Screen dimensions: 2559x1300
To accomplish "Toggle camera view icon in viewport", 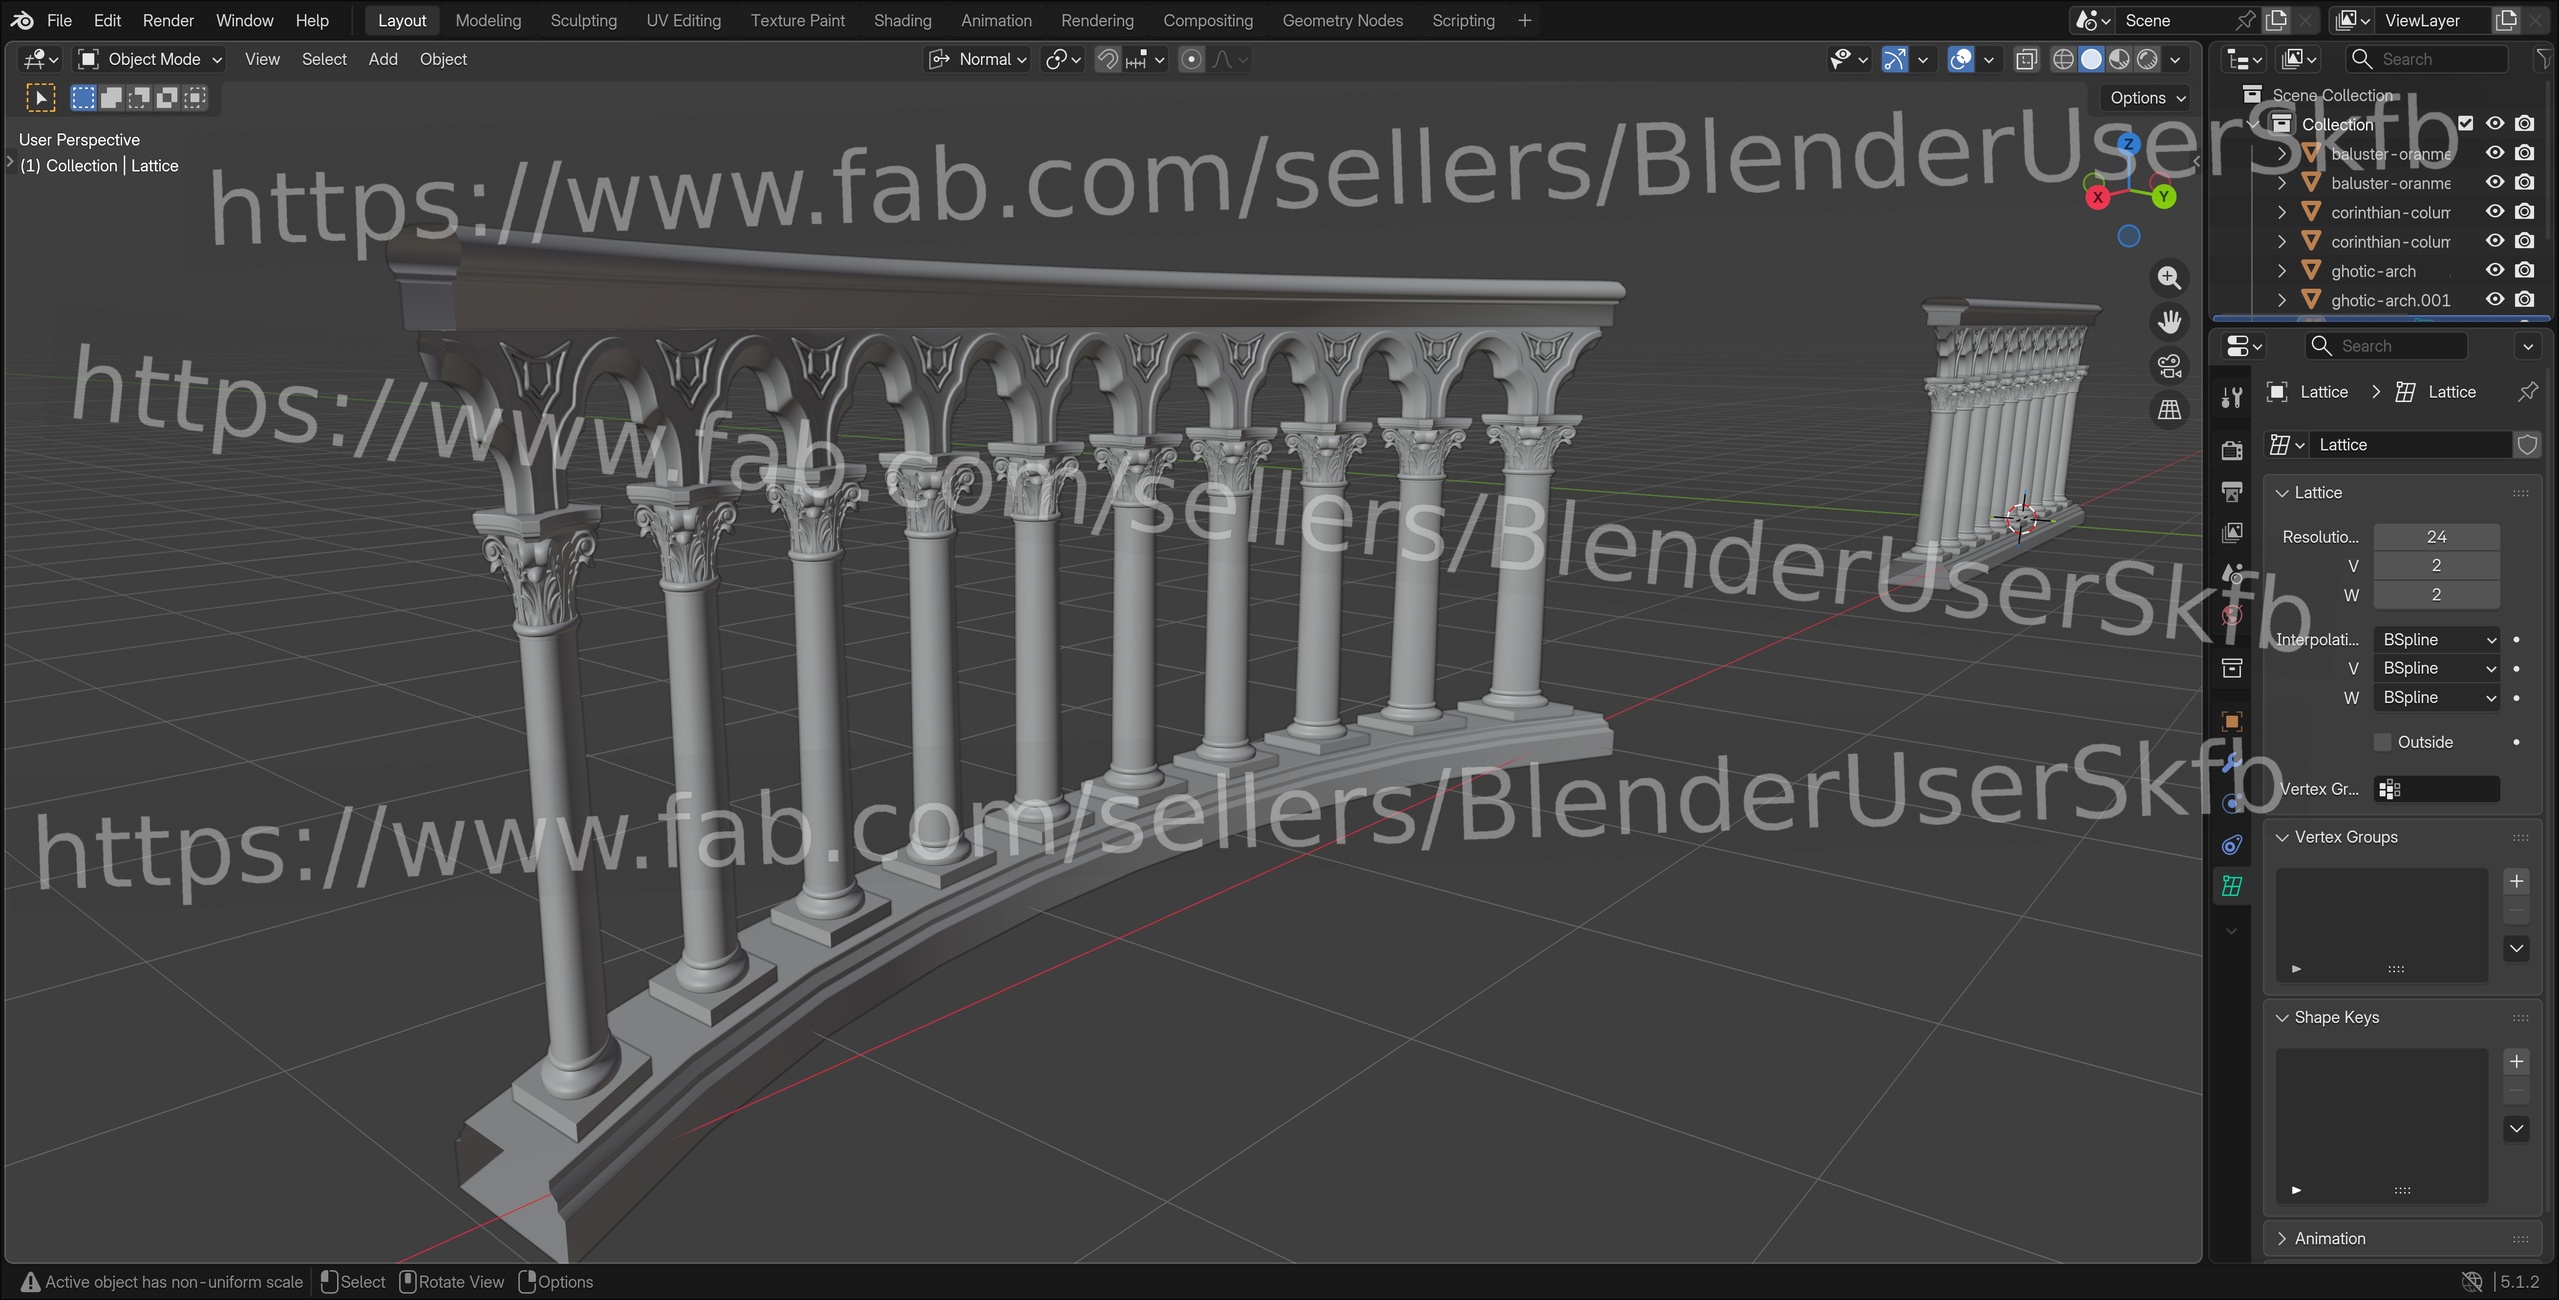I will [x=2169, y=366].
